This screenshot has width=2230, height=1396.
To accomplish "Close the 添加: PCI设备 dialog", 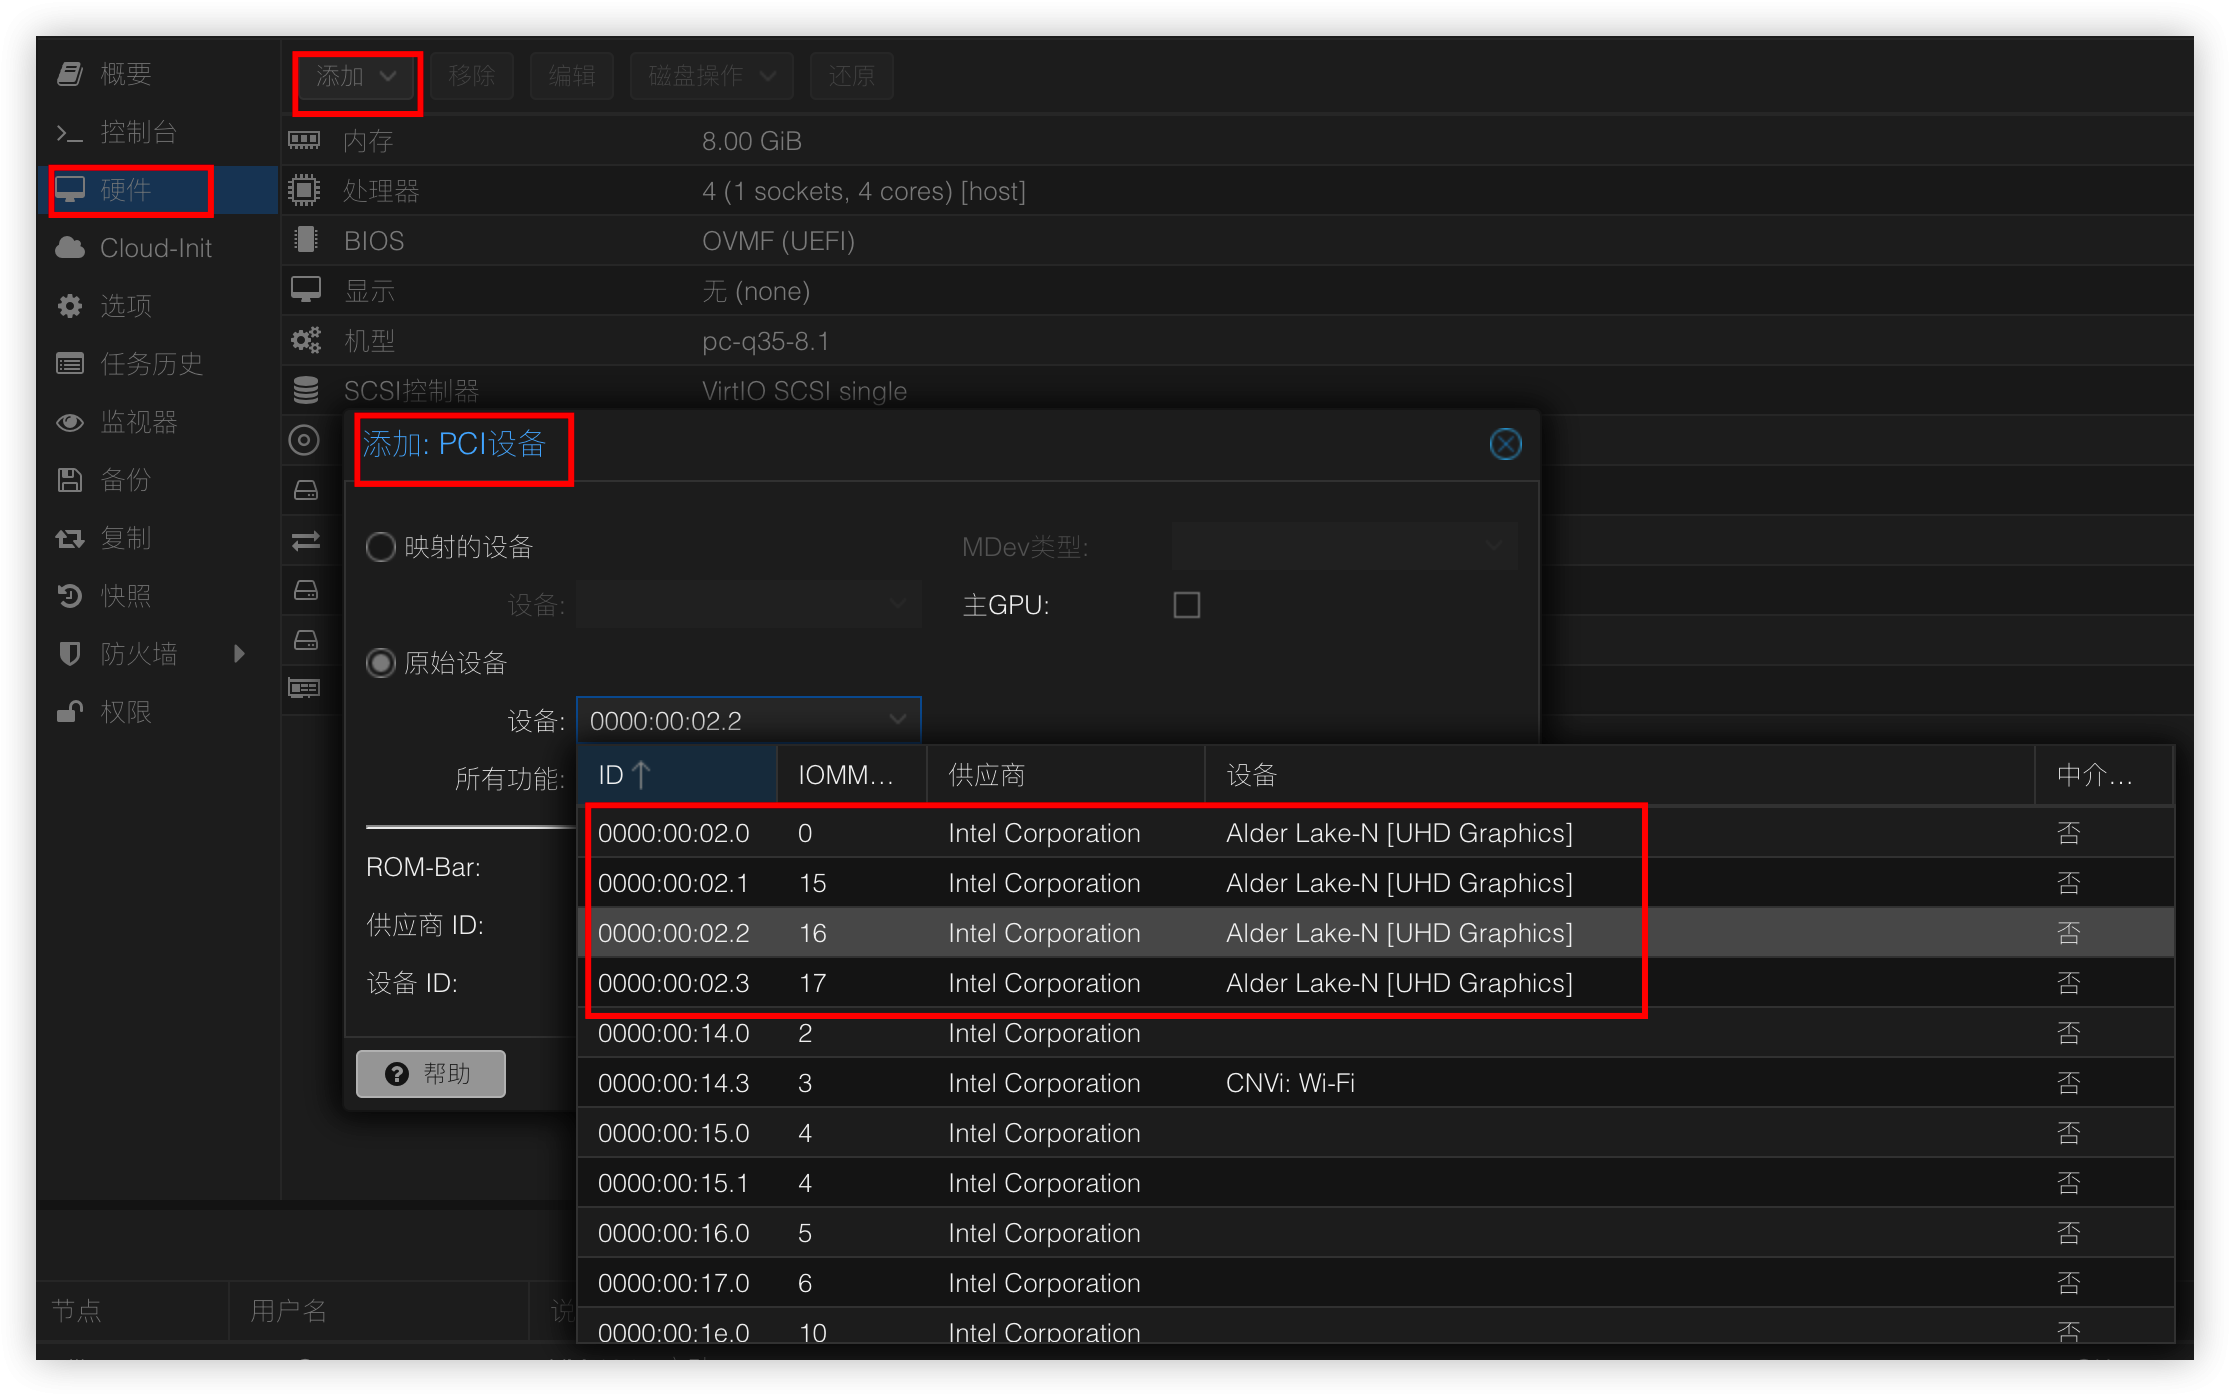I will (x=1505, y=444).
